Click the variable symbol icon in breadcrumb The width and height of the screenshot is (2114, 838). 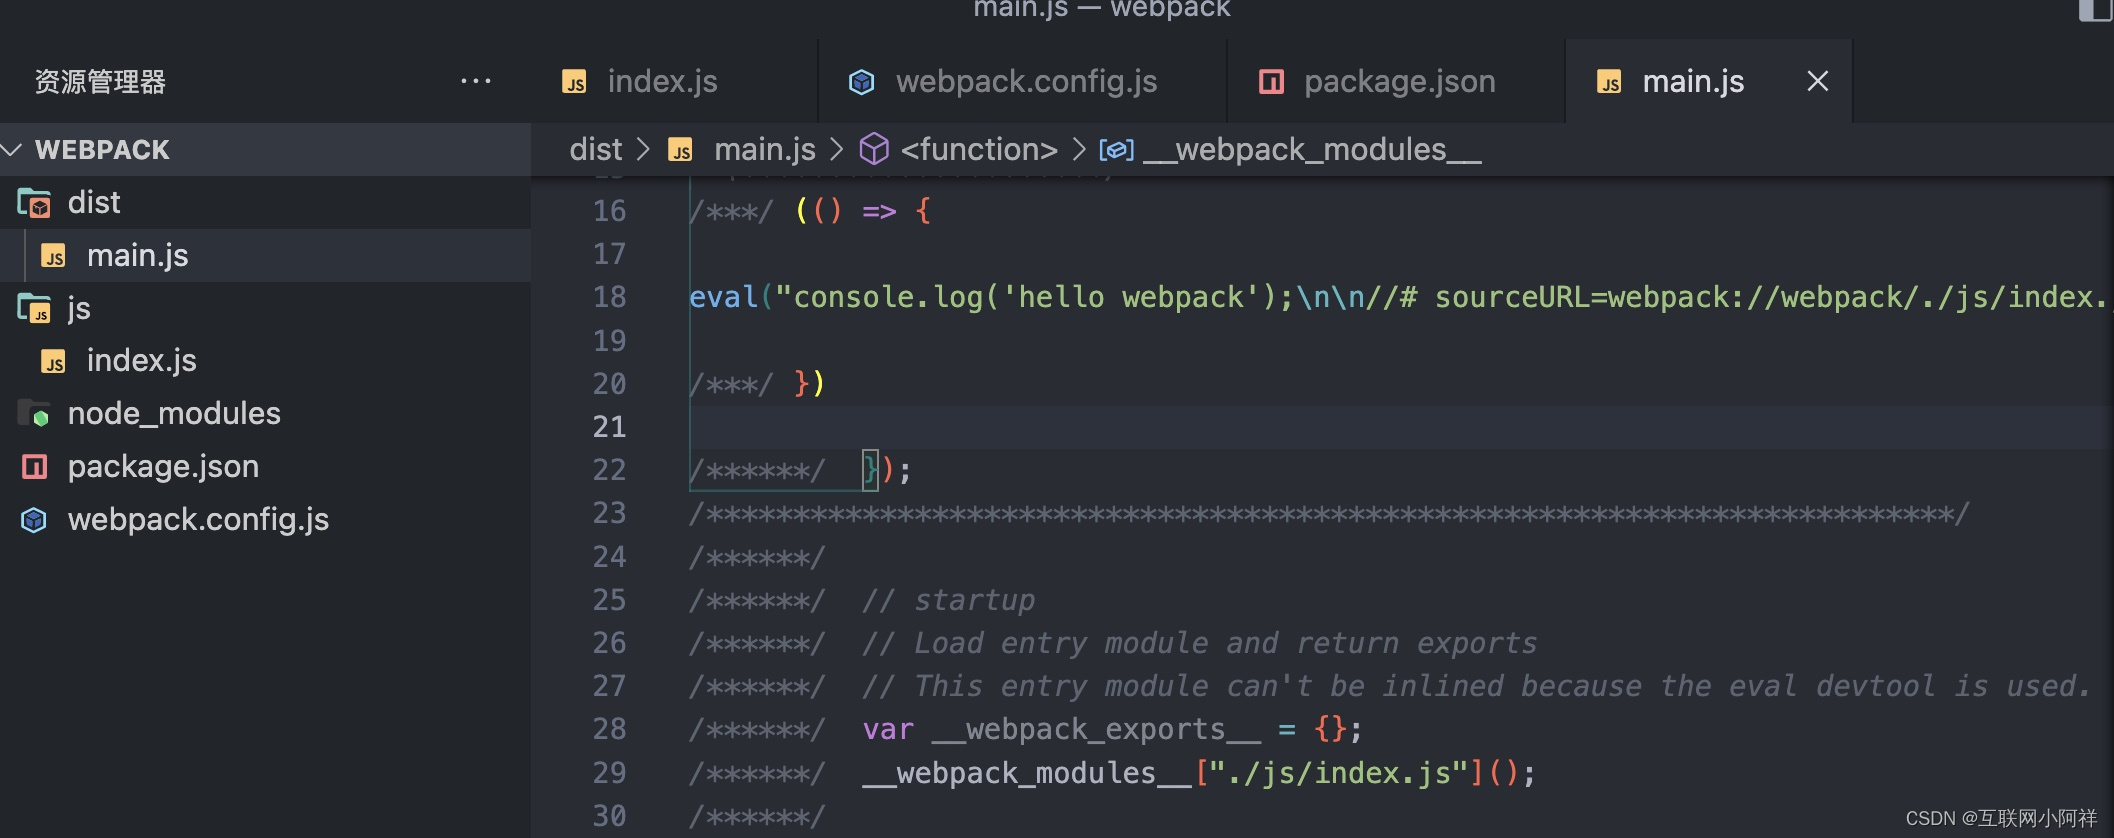pyautogui.click(x=1117, y=150)
